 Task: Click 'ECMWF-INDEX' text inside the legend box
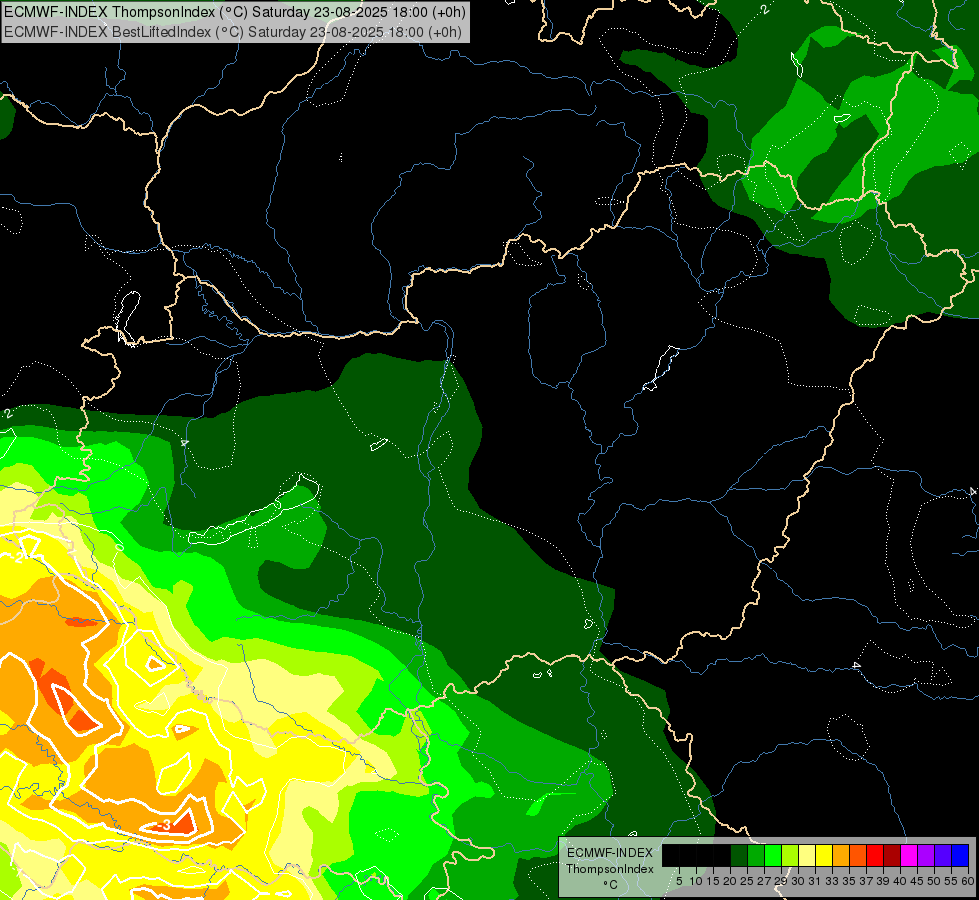[x=609, y=853]
